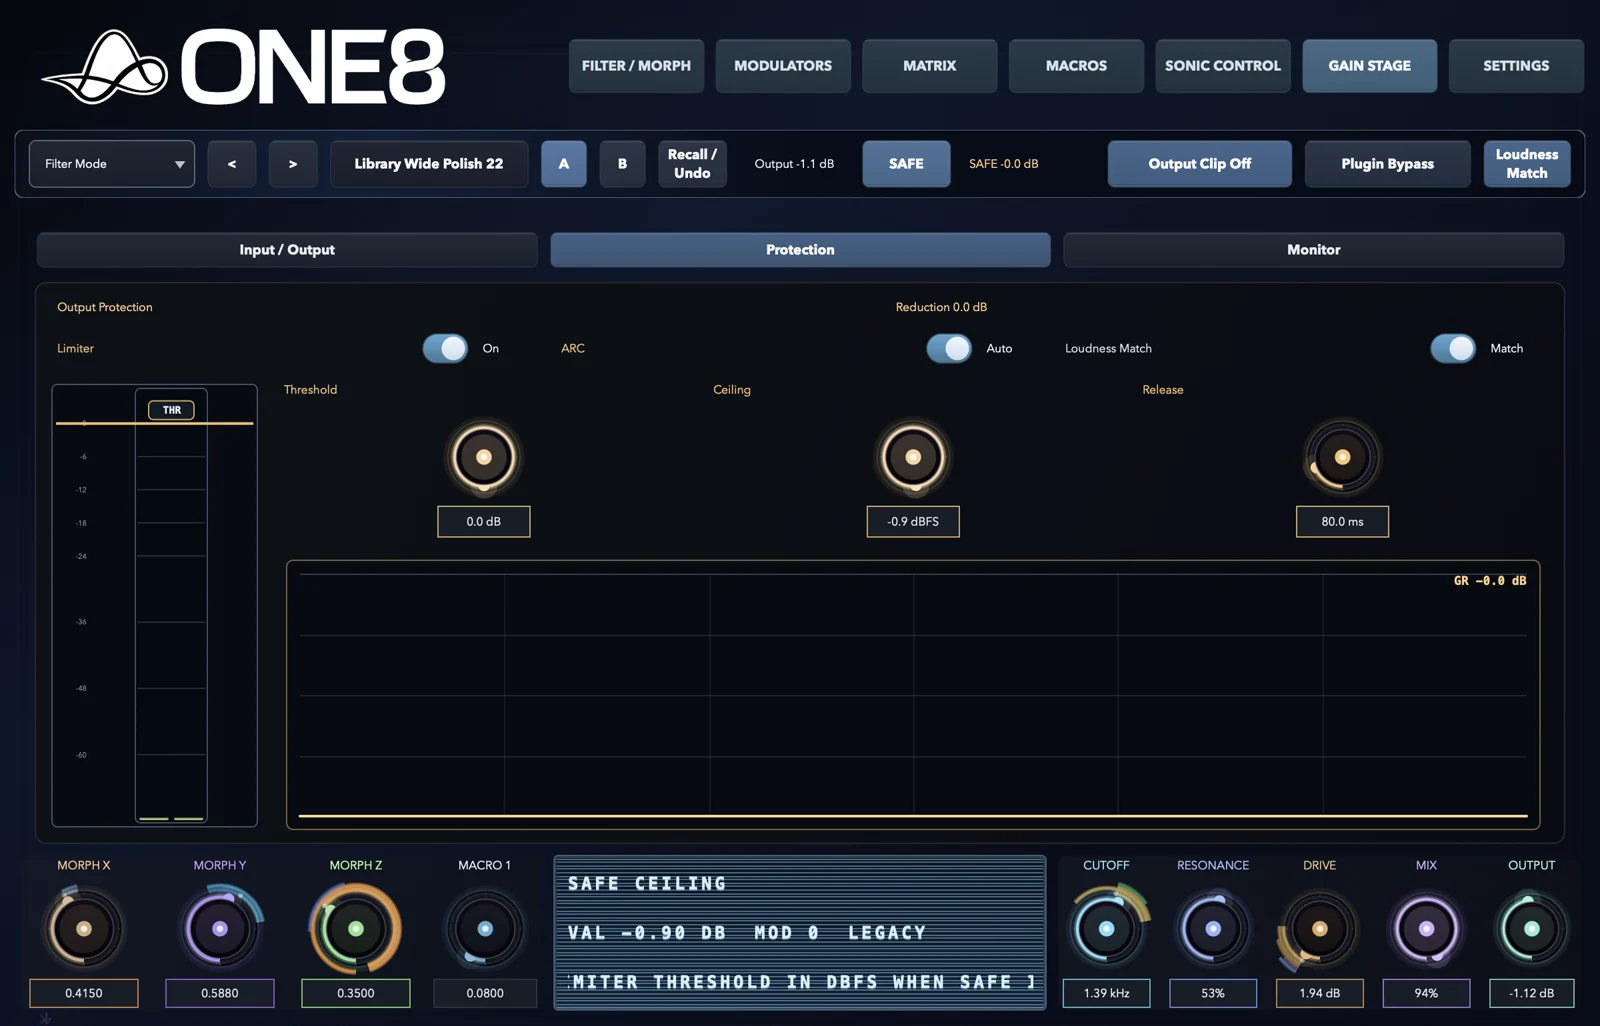Switch to the Monitor sub-tab

tap(1314, 250)
